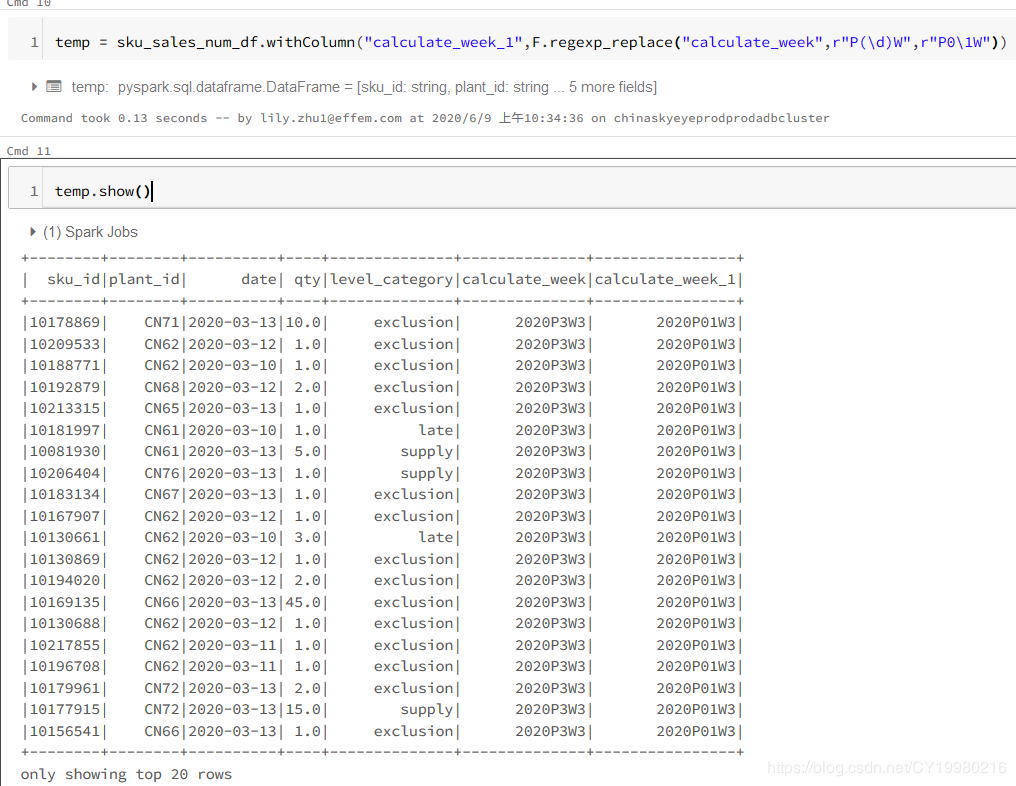The width and height of the screenshot is (1016, 786).
Task: Select sku value 10130869
Action: [x=65, y=559]
